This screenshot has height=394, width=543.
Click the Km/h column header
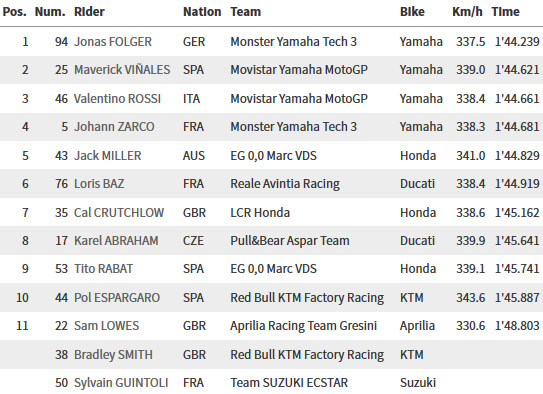[467, 12]
